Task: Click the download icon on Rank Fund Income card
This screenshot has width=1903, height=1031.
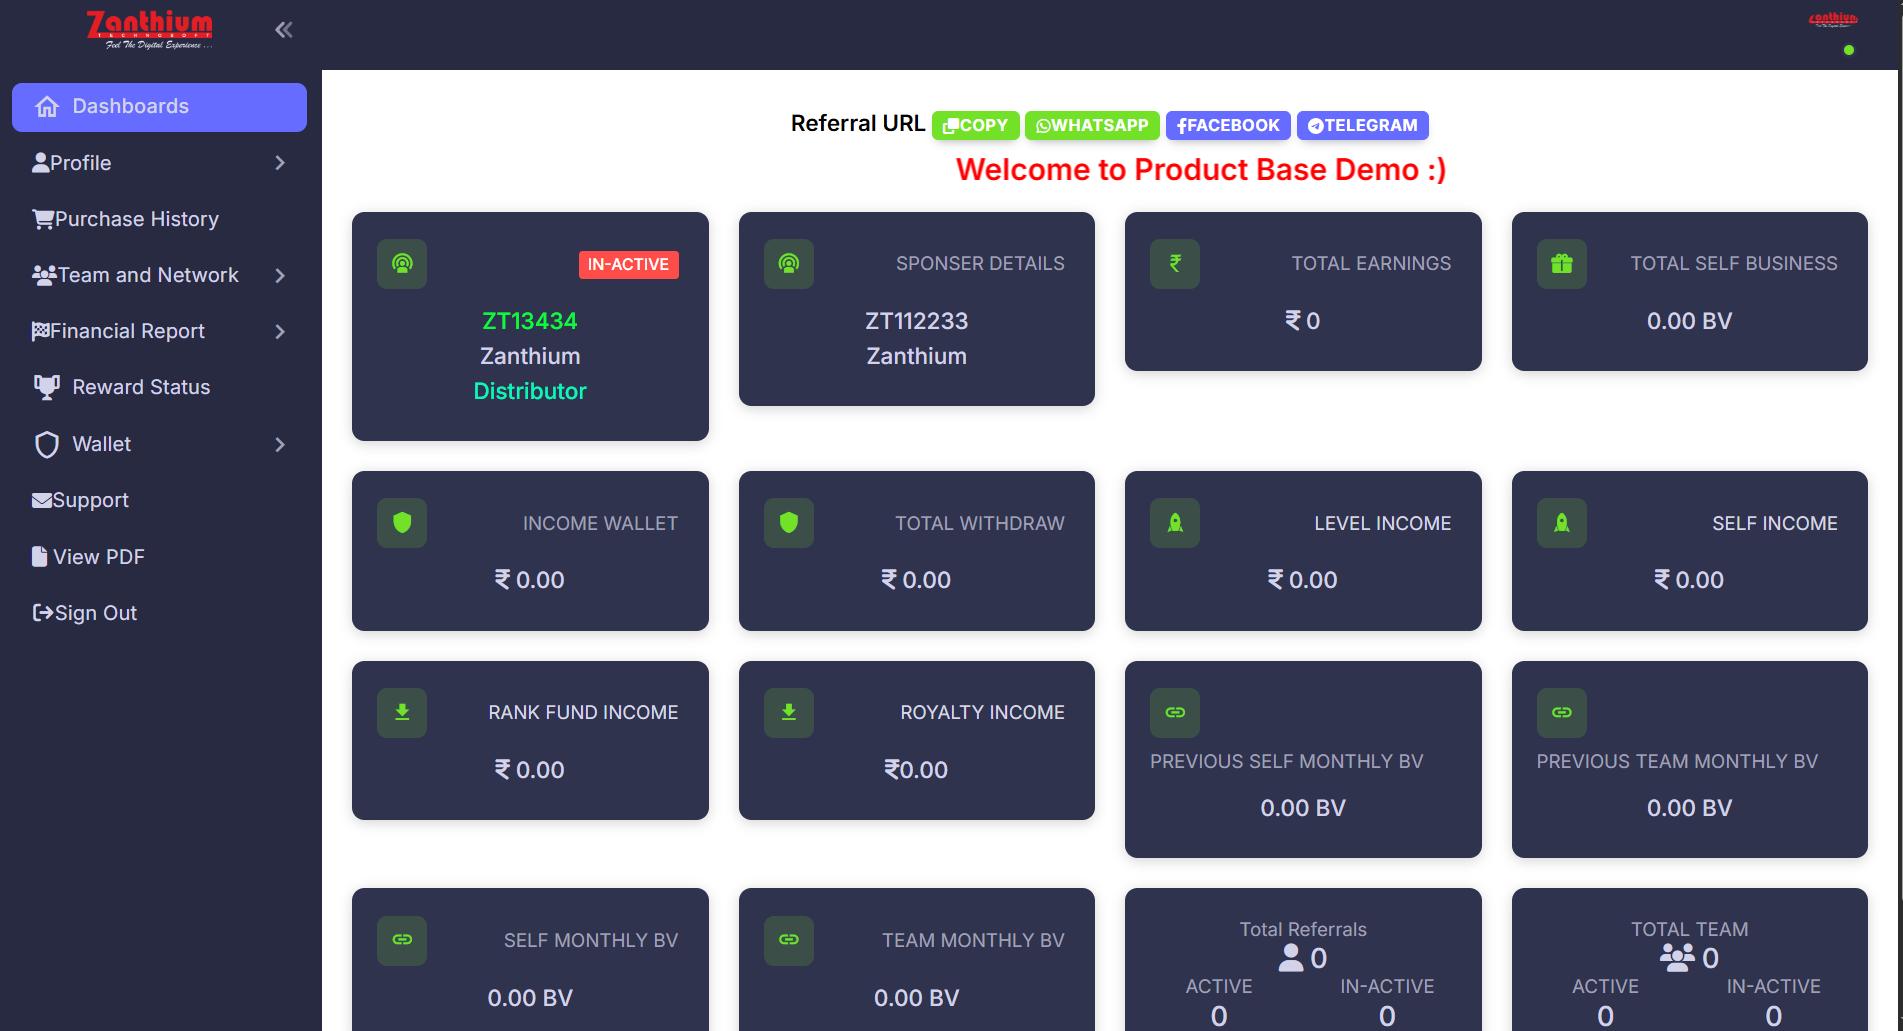Action: click(x=402, y=713)
